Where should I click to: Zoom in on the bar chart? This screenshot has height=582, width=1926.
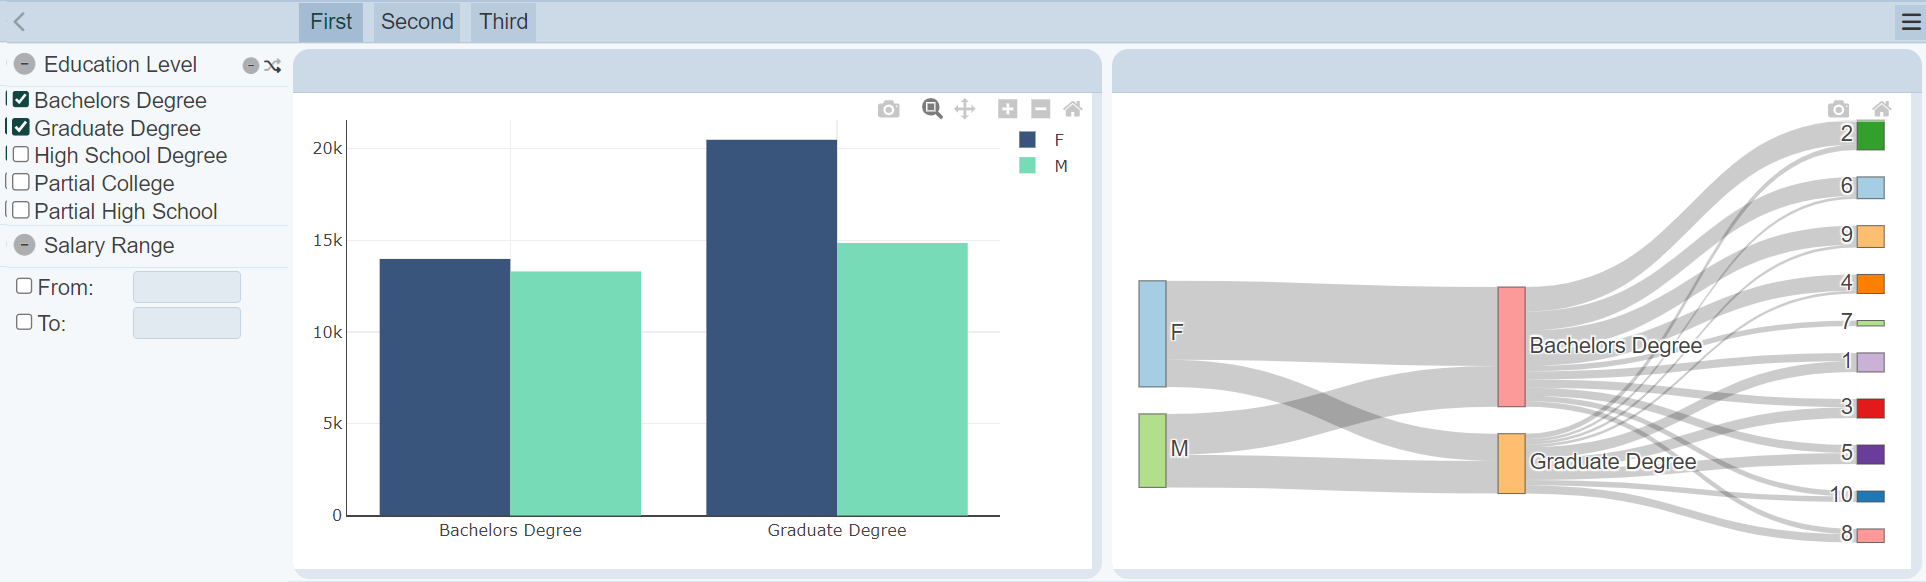[1007, 109]
